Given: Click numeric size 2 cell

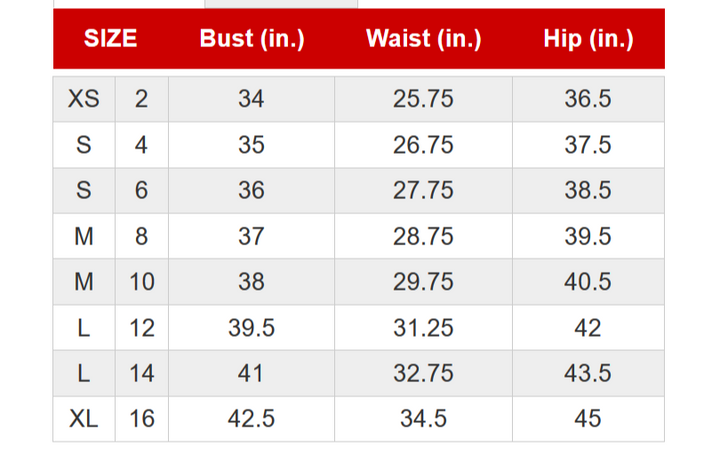Looking at the screenshot, I should click(x=141, y=99).
